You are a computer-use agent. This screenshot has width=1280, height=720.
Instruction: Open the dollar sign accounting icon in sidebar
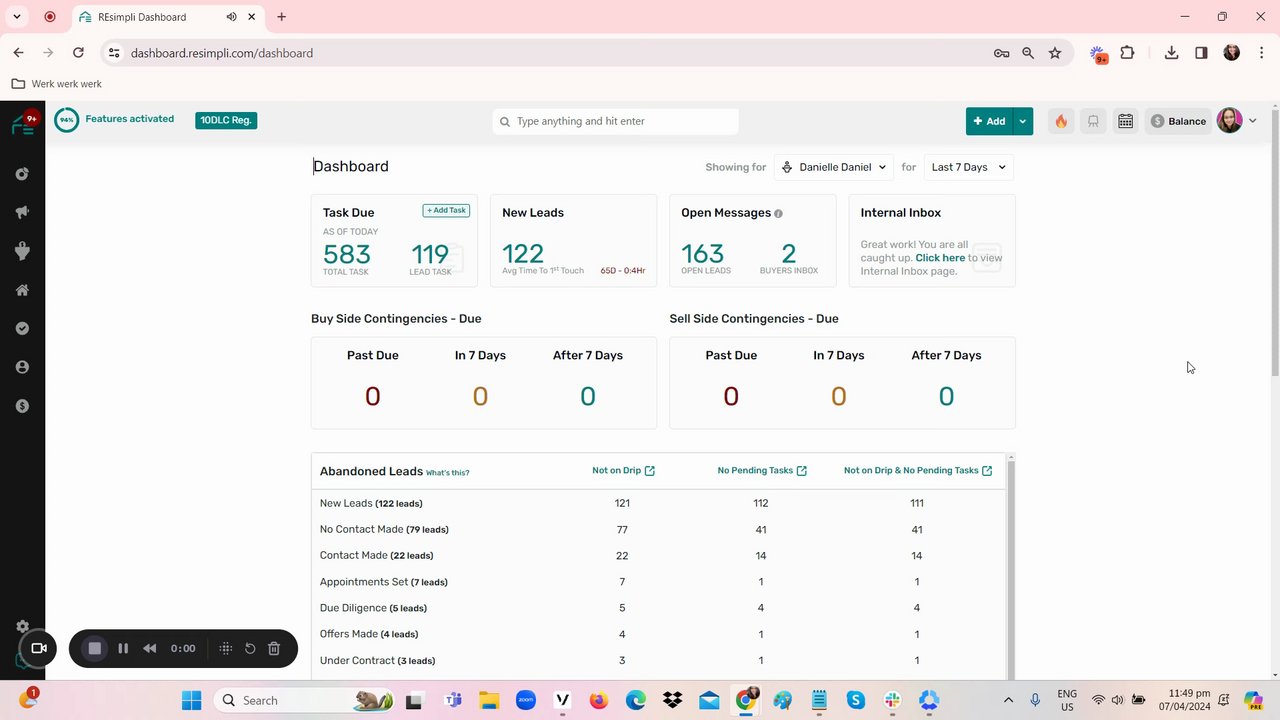tap(22, 406)
